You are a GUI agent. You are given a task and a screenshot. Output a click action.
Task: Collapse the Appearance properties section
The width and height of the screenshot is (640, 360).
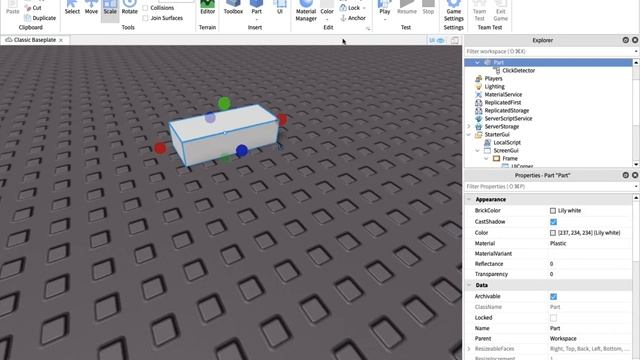469,199
